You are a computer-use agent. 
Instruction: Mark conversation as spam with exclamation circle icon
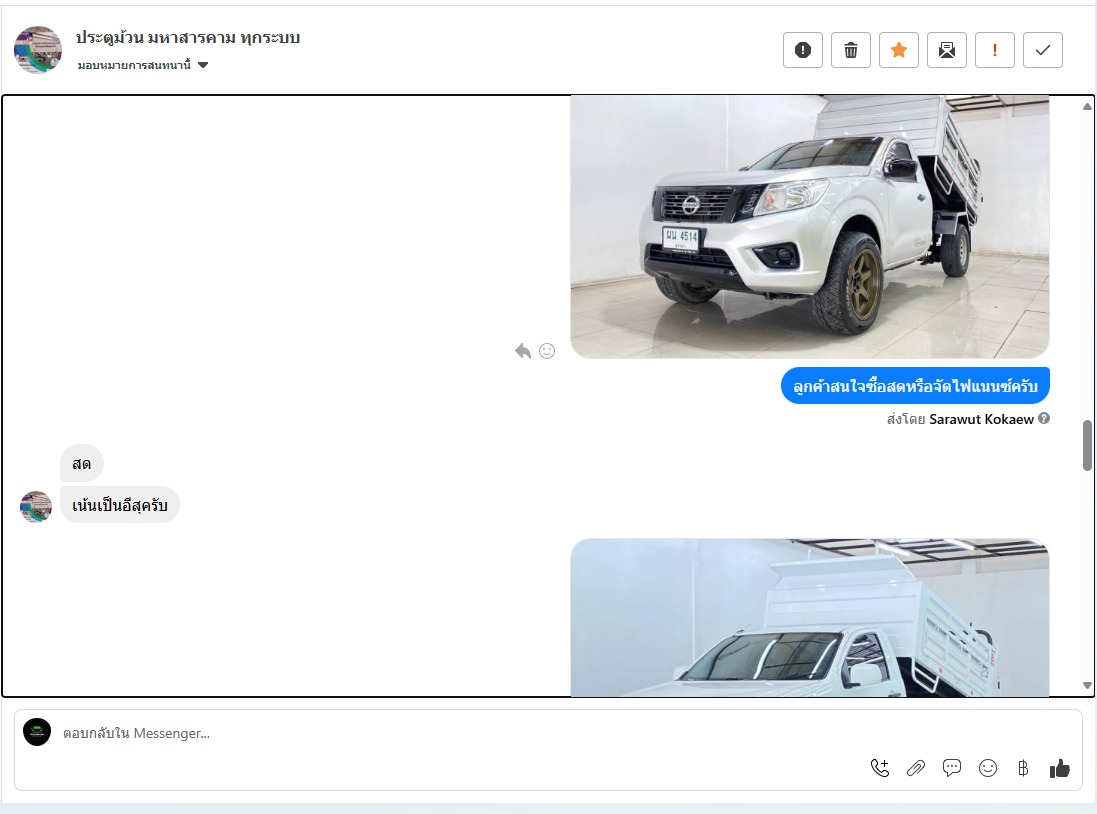click(x=802, y=50)
